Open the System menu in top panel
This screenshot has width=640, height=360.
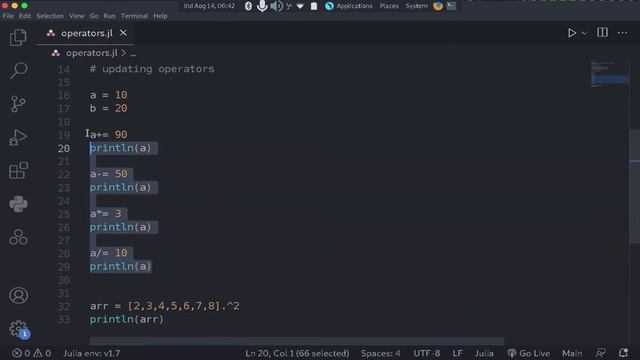[x=416, y=6]
